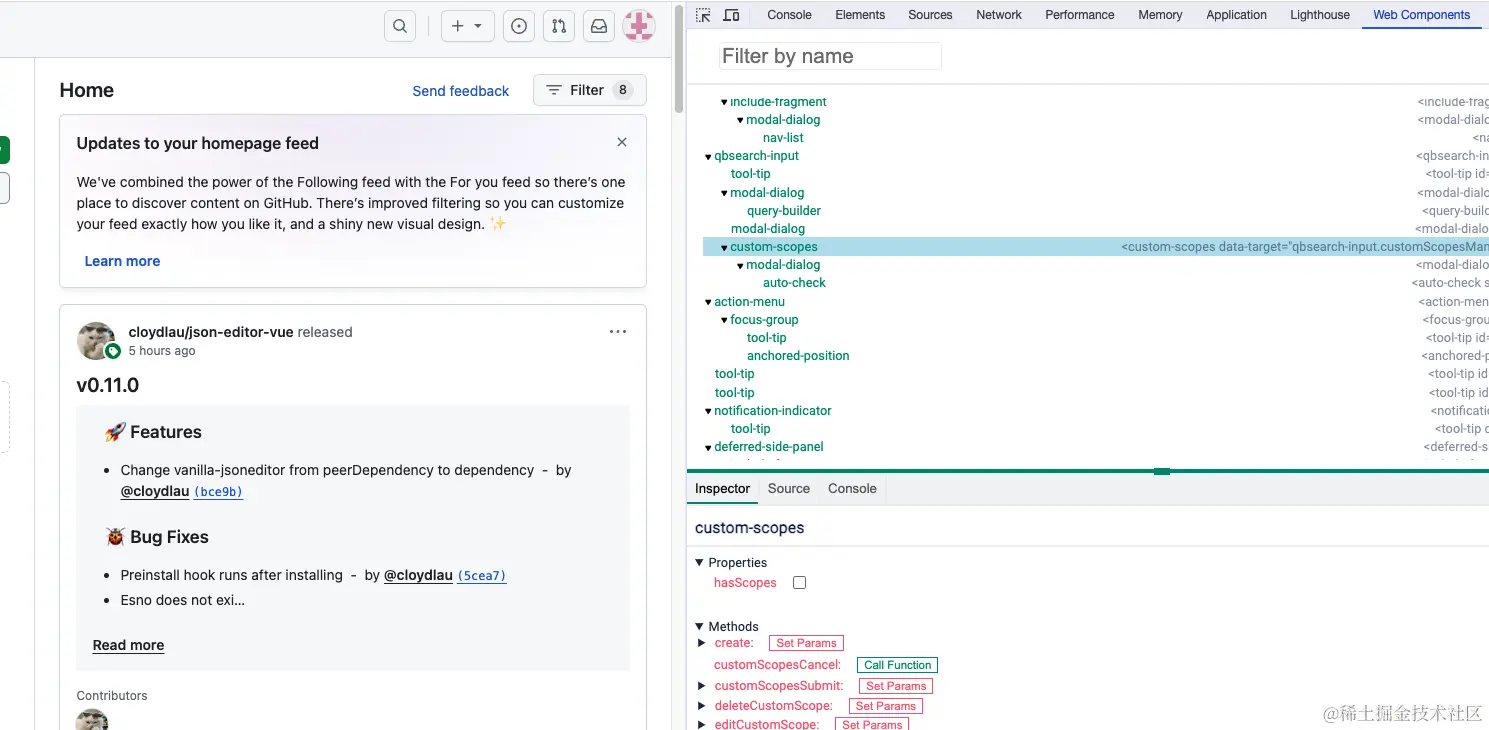Open the three-dot menu on release card

pyautogui.click(x=618, y=331)
